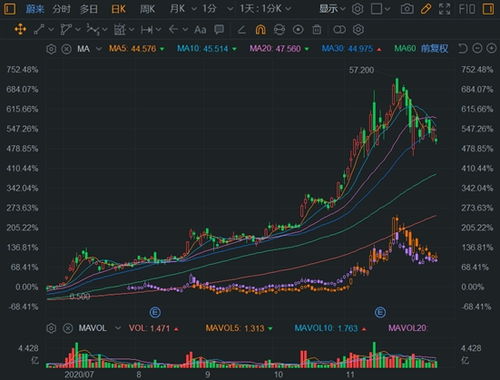
Task: Expand trend line tool options arrow
Action: 51,30
